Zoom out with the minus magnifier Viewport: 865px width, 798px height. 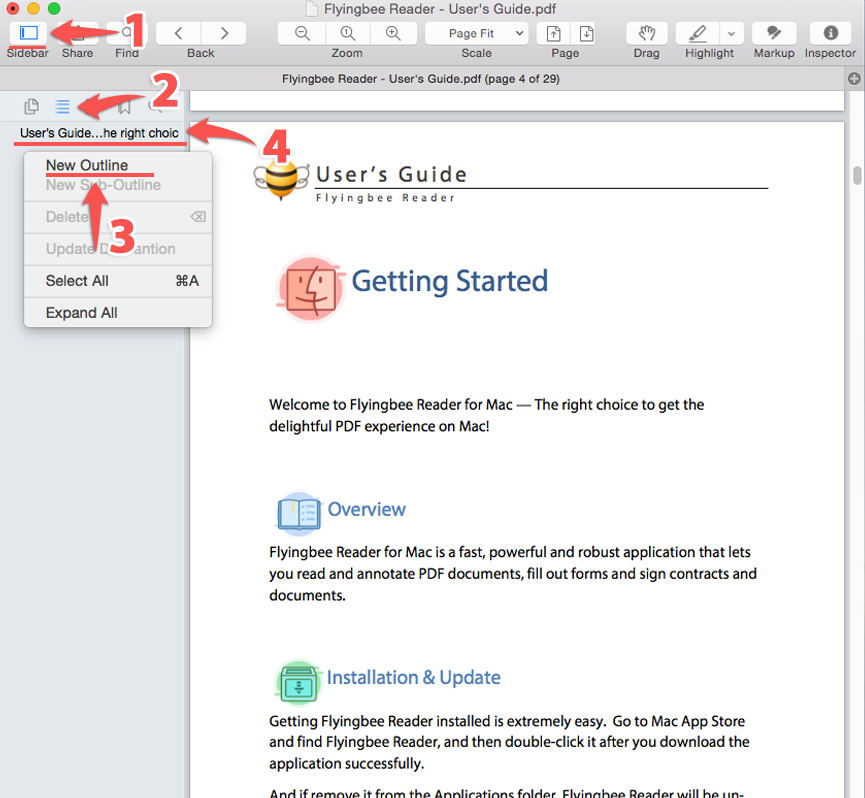302,33
